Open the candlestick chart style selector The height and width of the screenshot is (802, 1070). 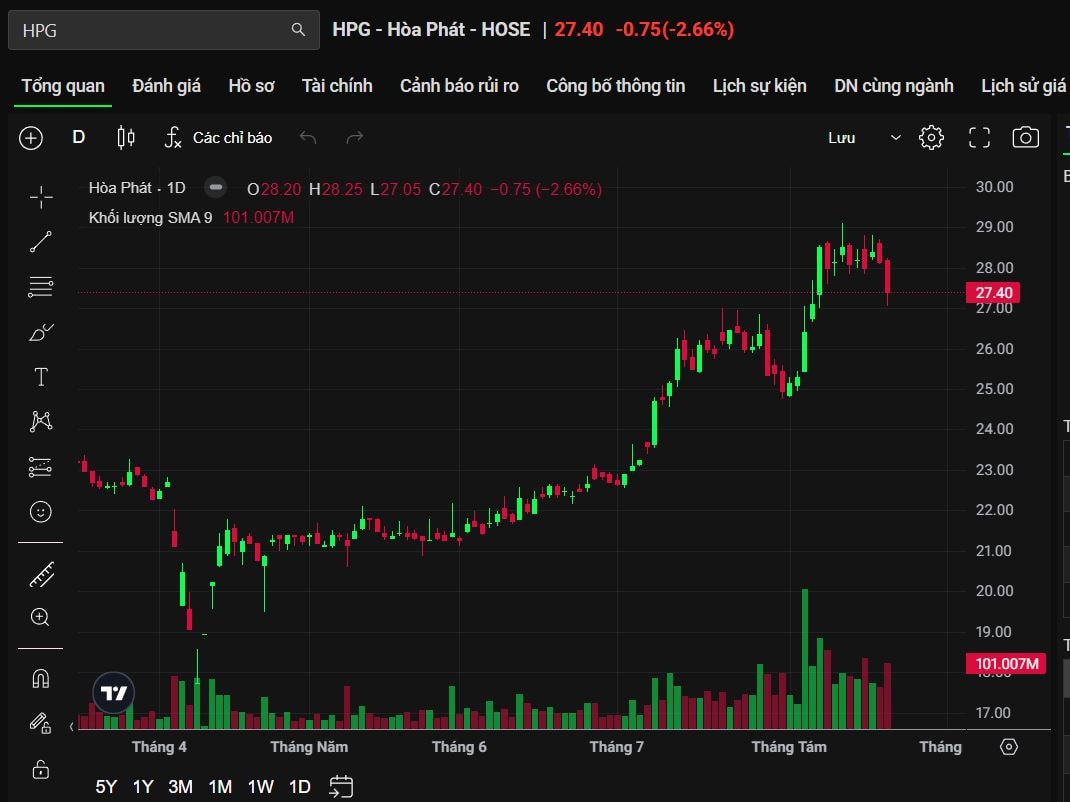126,138
